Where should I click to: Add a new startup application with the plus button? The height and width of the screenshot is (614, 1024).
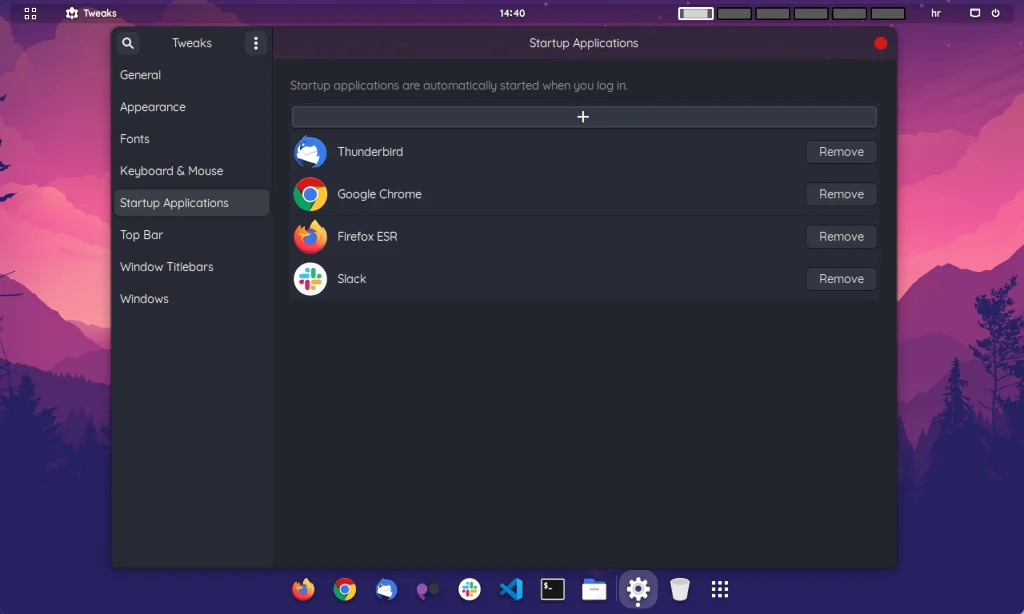click(583, 116)
